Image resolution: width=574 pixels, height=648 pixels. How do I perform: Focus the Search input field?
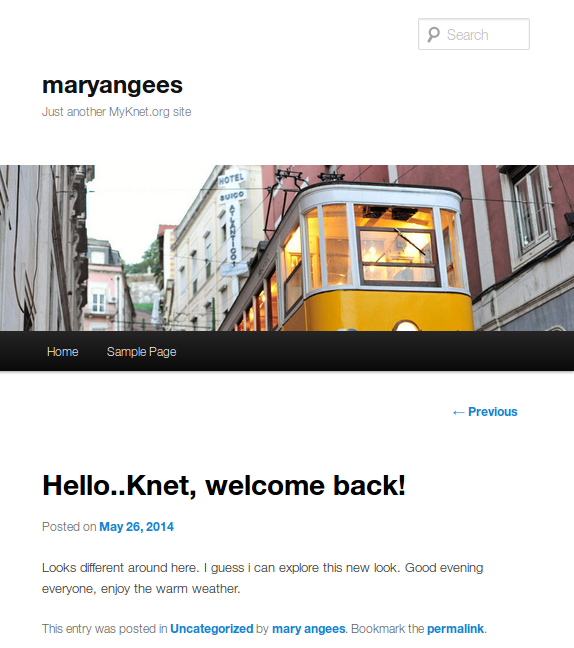click(474, 34)
